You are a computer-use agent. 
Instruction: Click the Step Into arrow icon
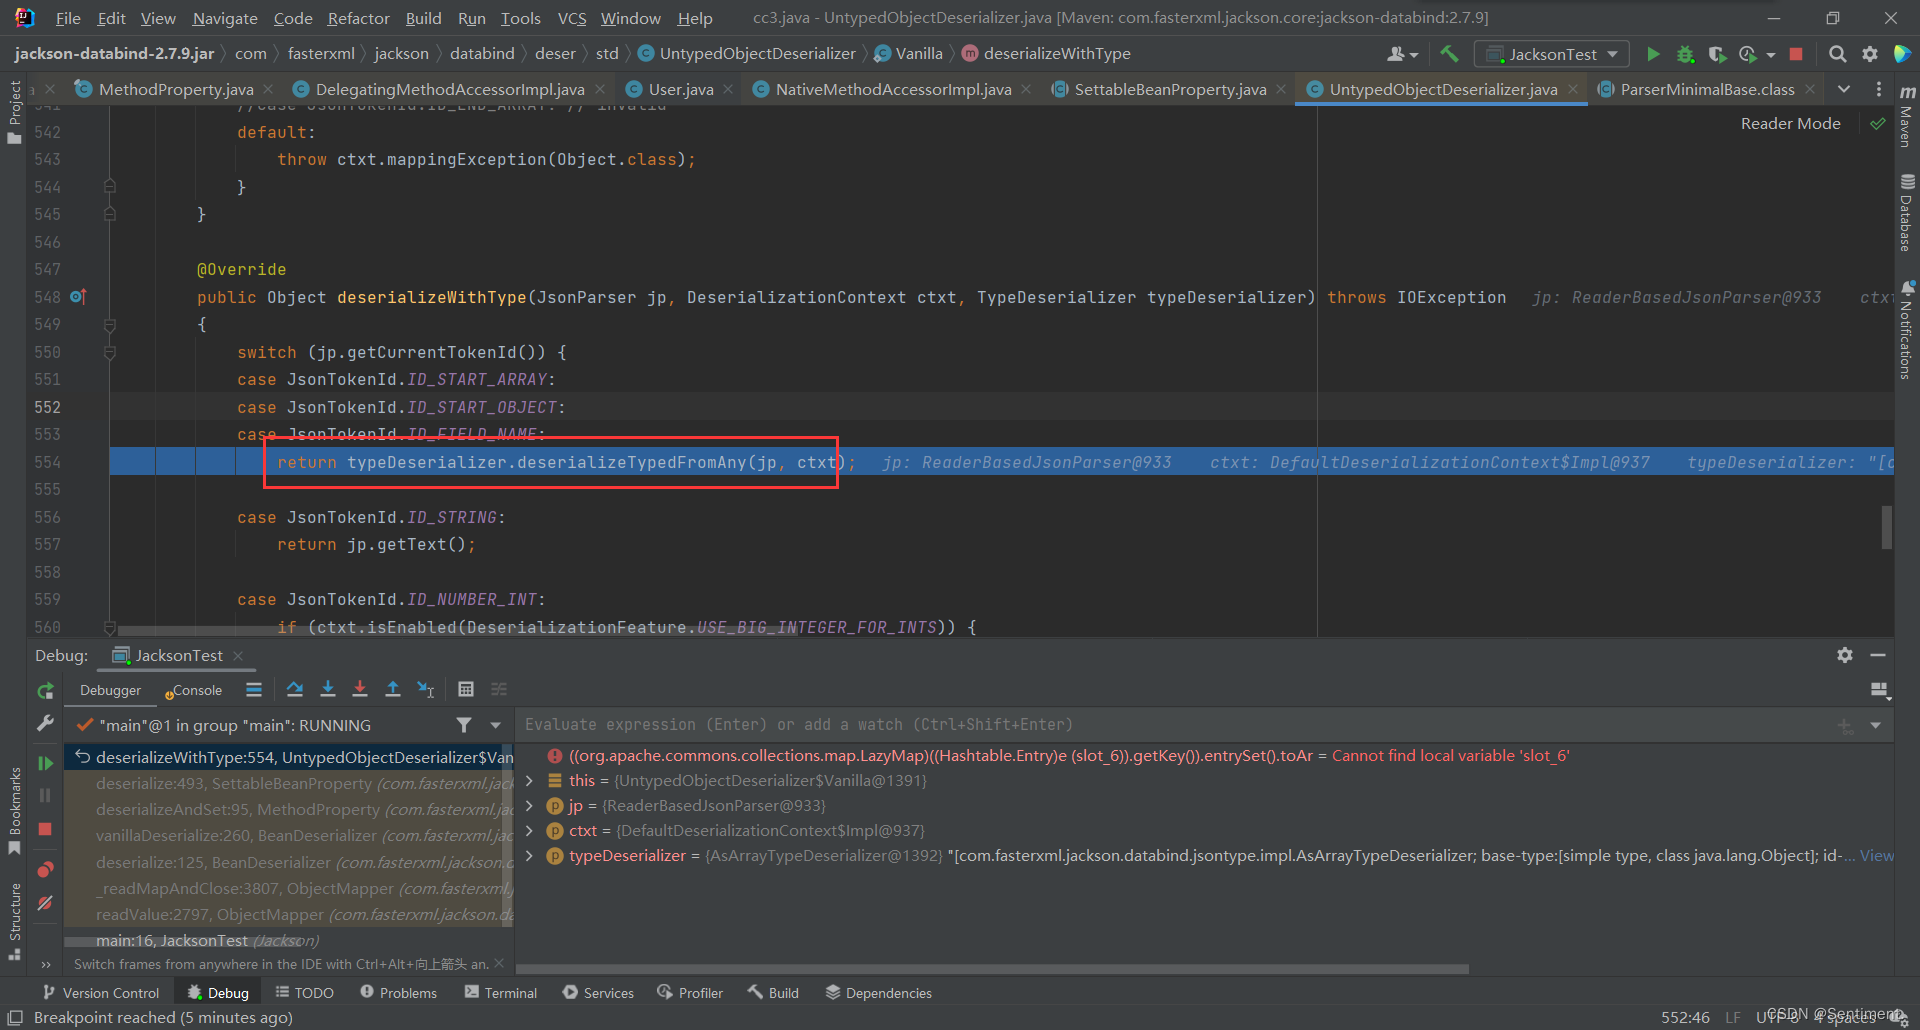327,689
